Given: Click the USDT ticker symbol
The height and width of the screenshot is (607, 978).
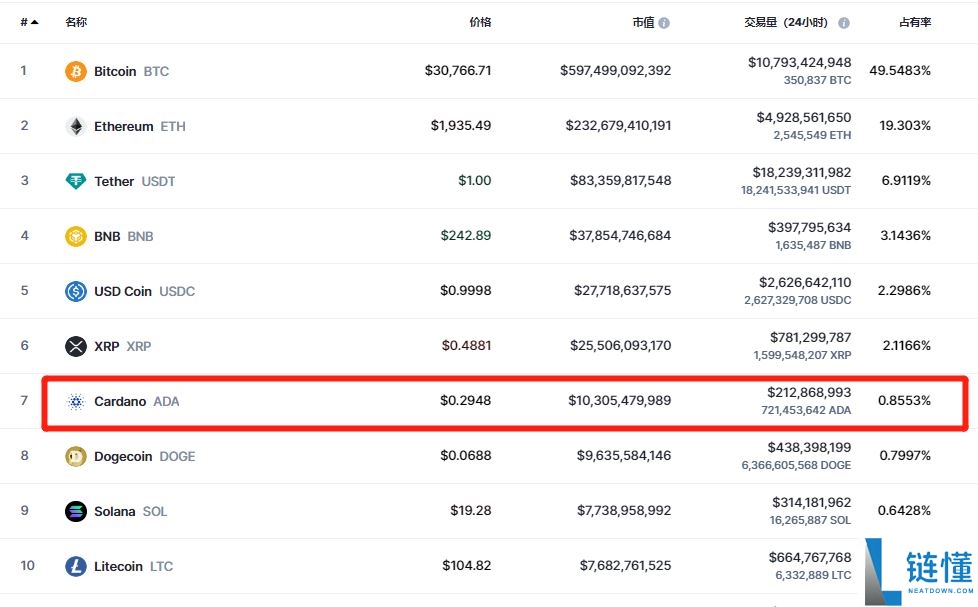Looking at the screenshot, I should click(158, 181).
